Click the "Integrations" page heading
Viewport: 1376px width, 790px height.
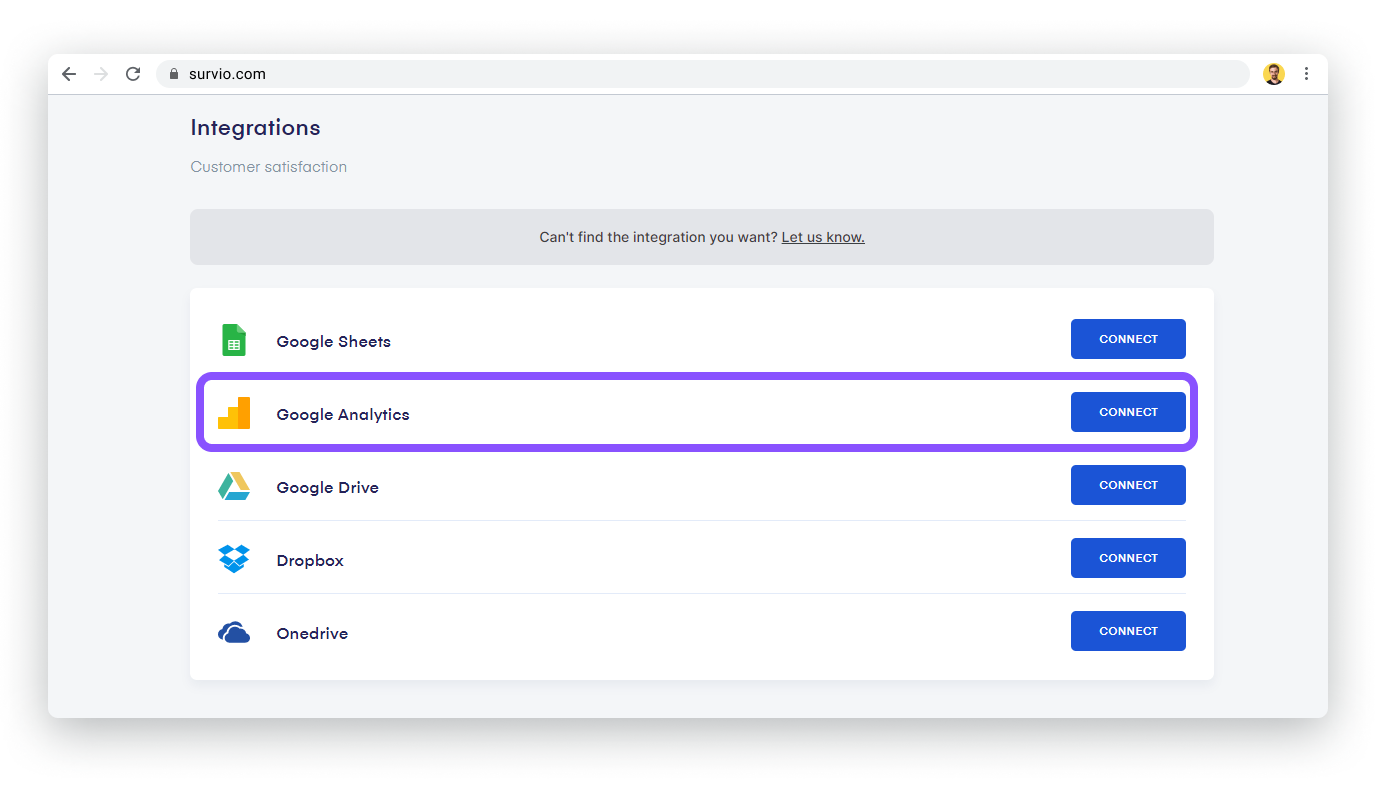pos(255,128)
